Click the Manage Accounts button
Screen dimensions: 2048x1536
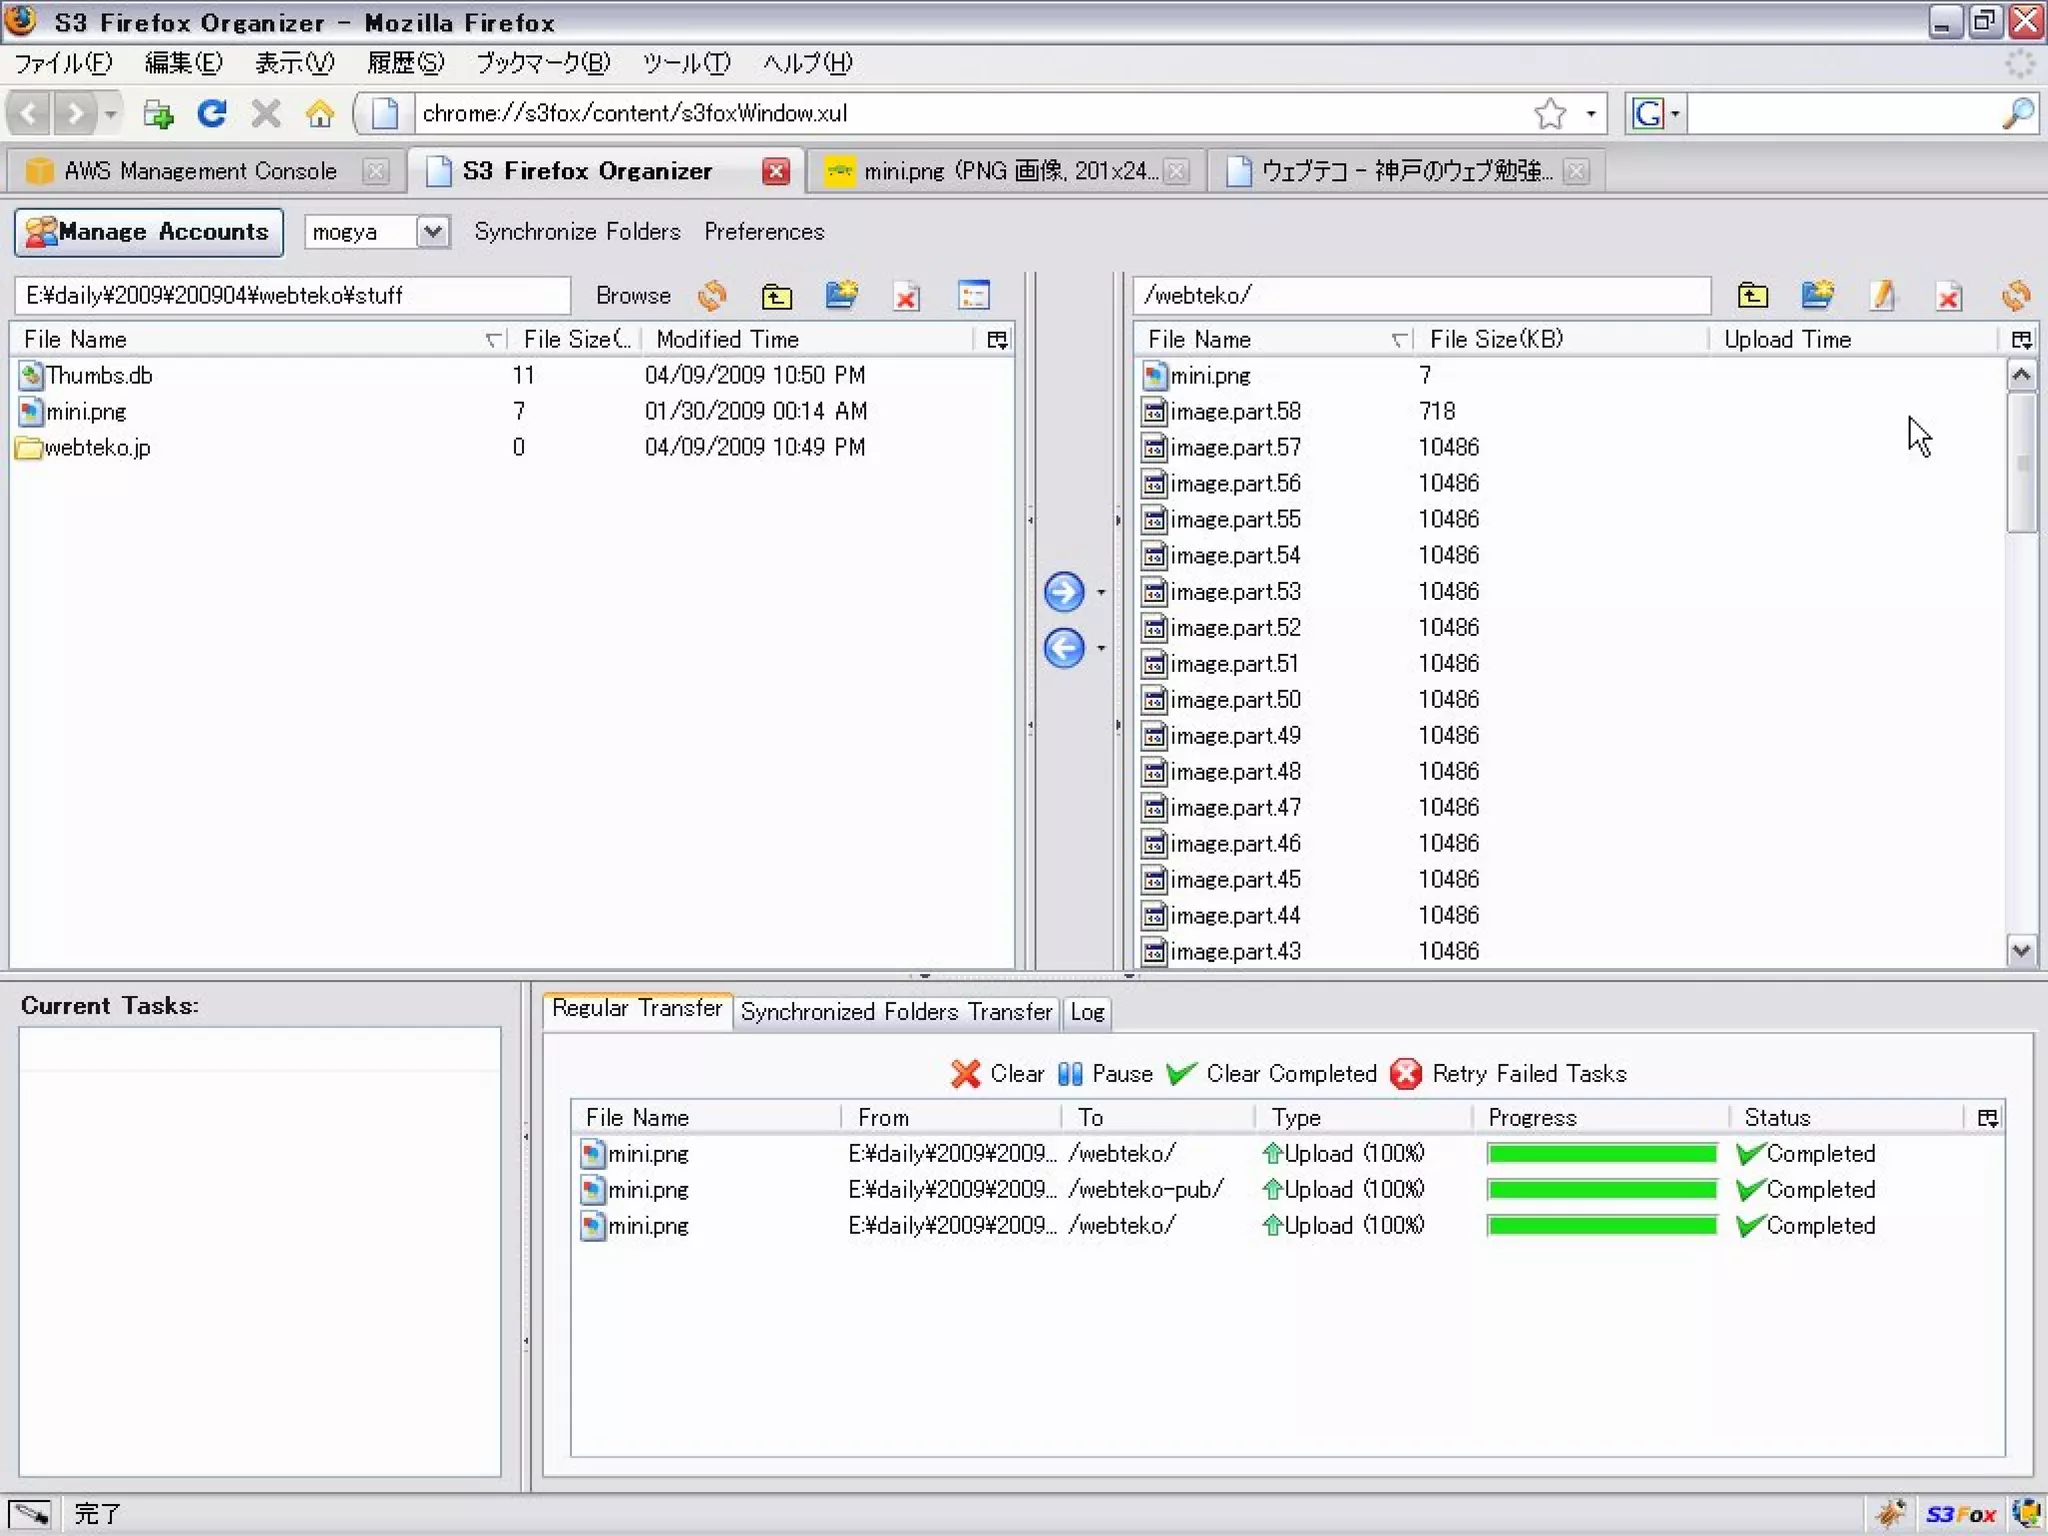tap(149, 232)
